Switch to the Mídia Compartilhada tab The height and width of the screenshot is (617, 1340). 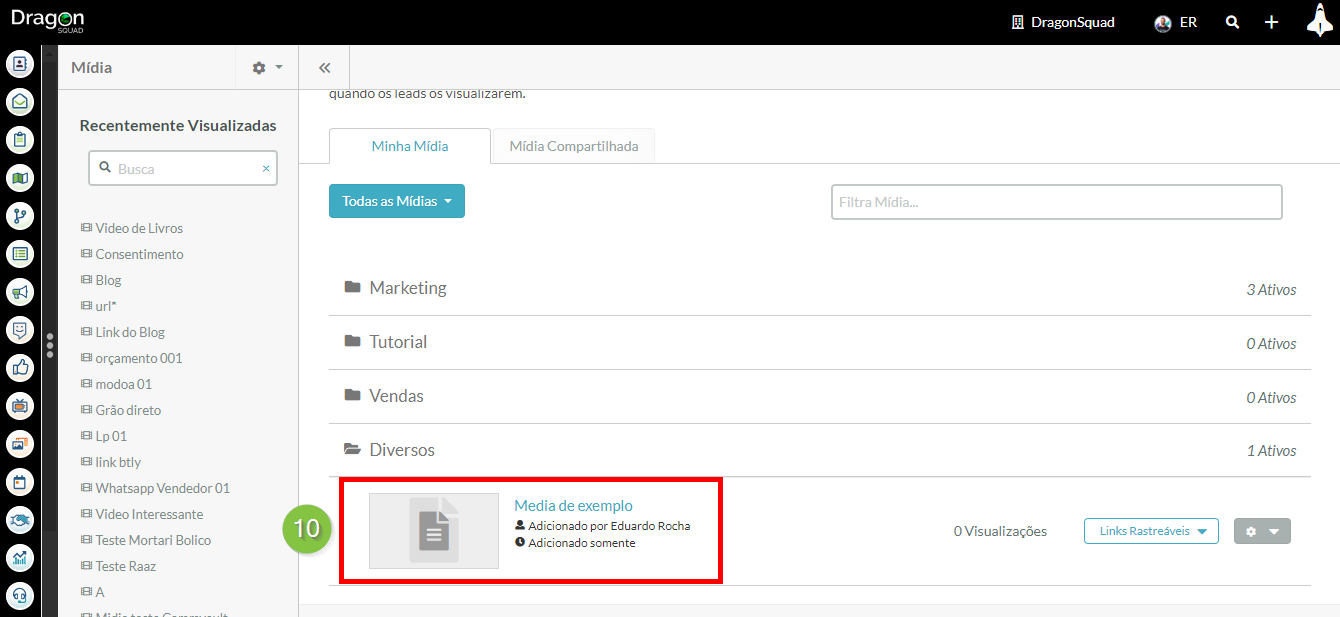(573, 146)
